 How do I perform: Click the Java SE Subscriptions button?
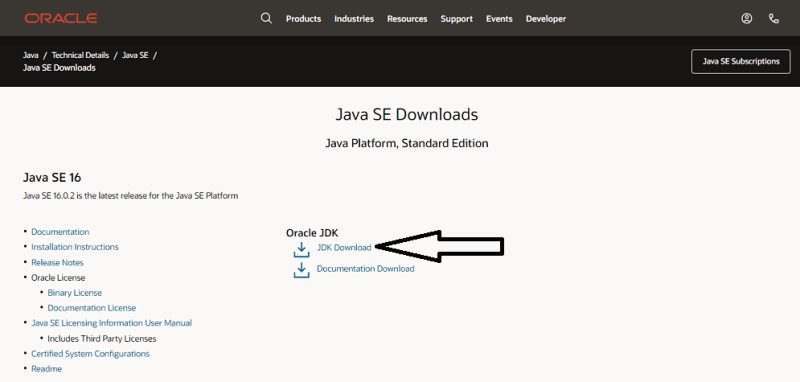point(741,62)
